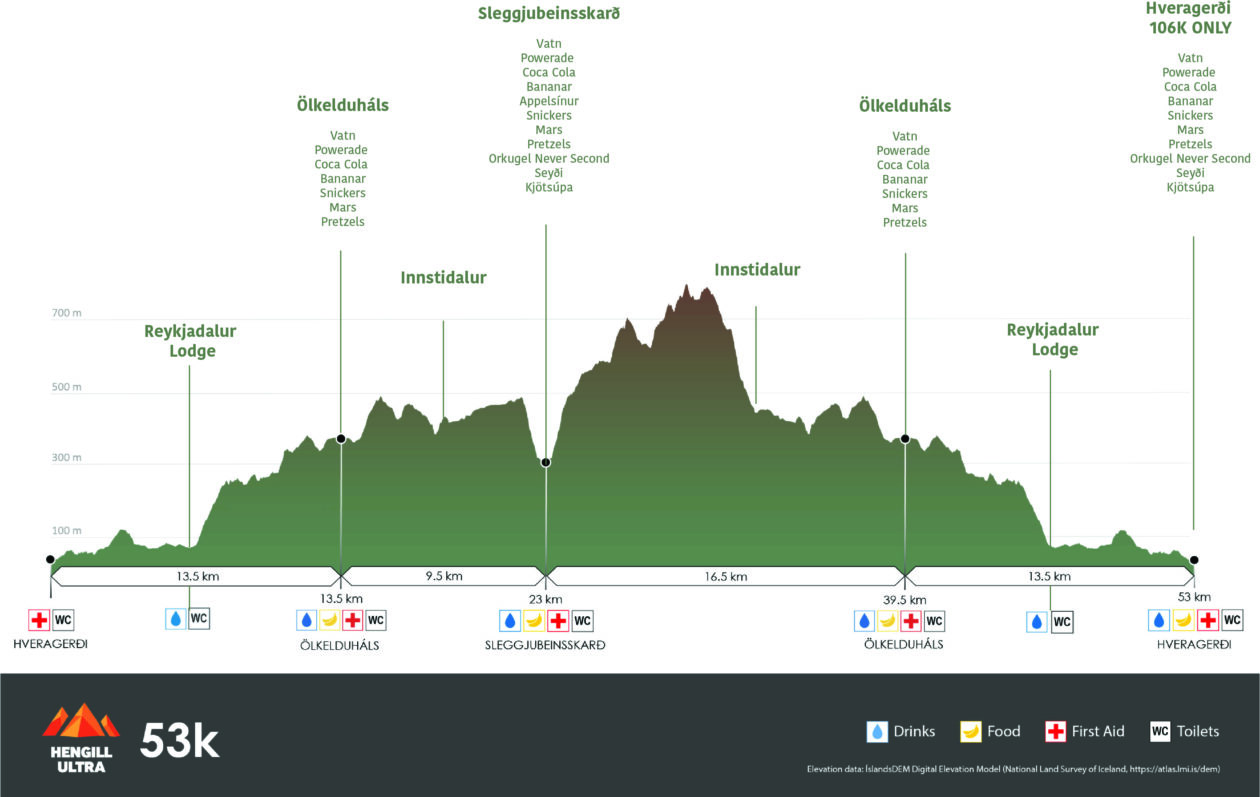Click 'Appelsínur' in Sleggjubeinsskarð supply list
The image size is (1260, 797).
tap(549, 101)
